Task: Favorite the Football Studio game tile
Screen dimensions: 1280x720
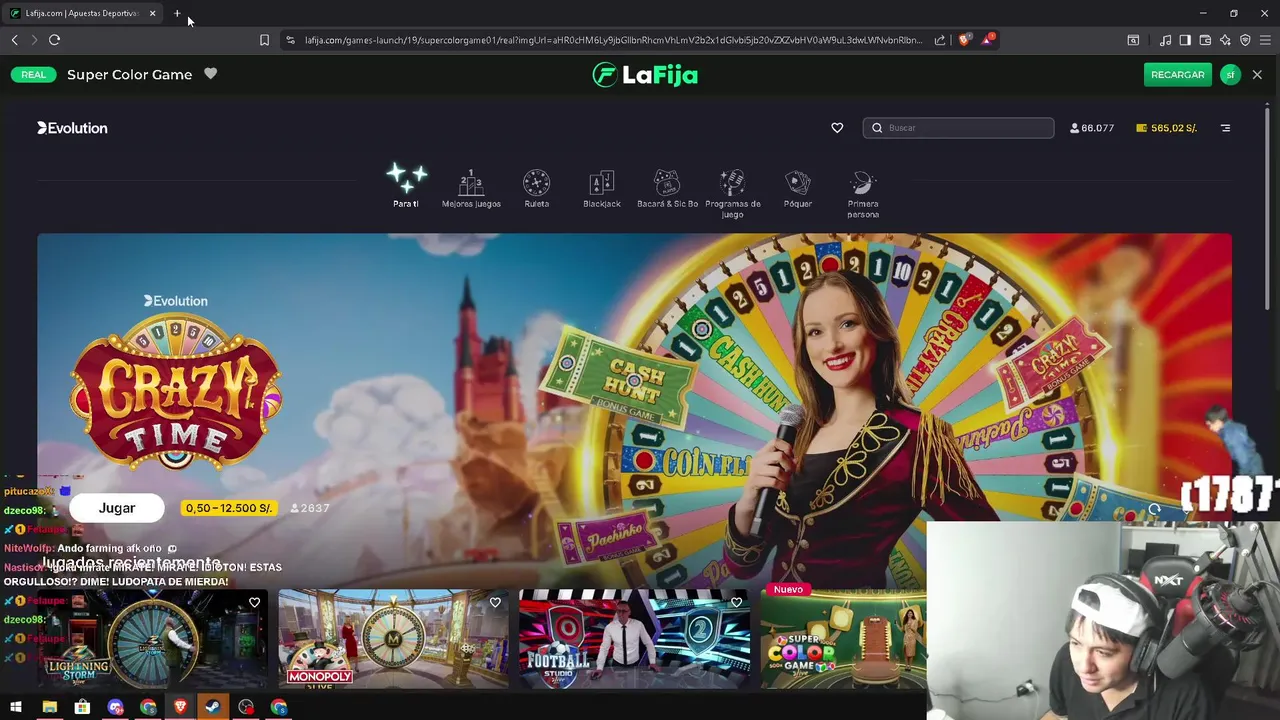Action: [x=736, y=602]
